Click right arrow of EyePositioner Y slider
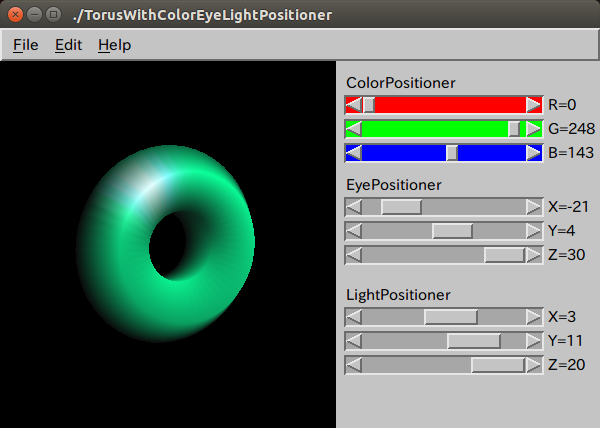Screen dimensions: 600x428 pos(534,231)
